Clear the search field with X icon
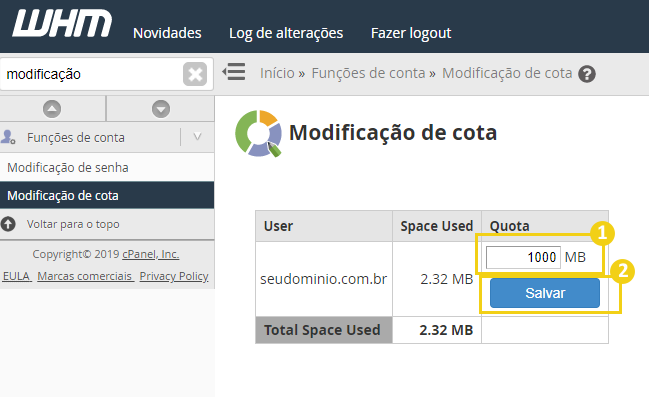The width and height of the screenshot is (649, 397). pos(195,75)
